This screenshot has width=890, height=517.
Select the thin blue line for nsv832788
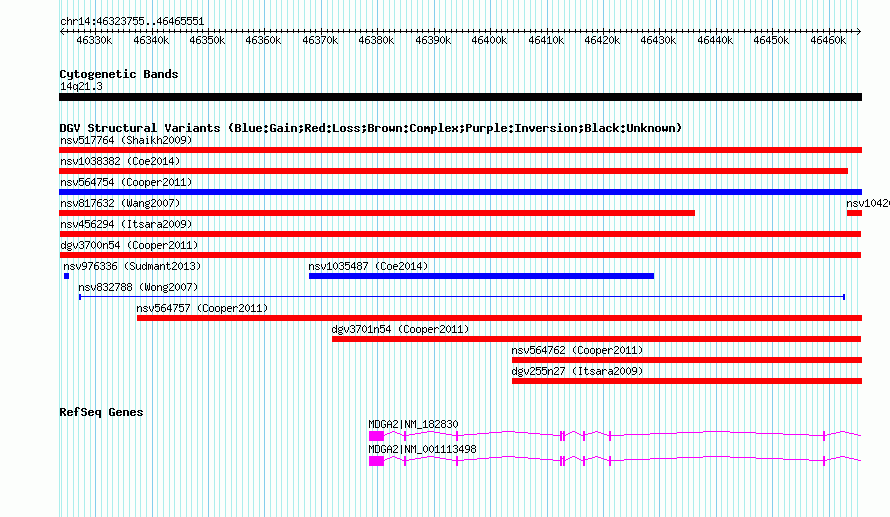tap(462, 297)
